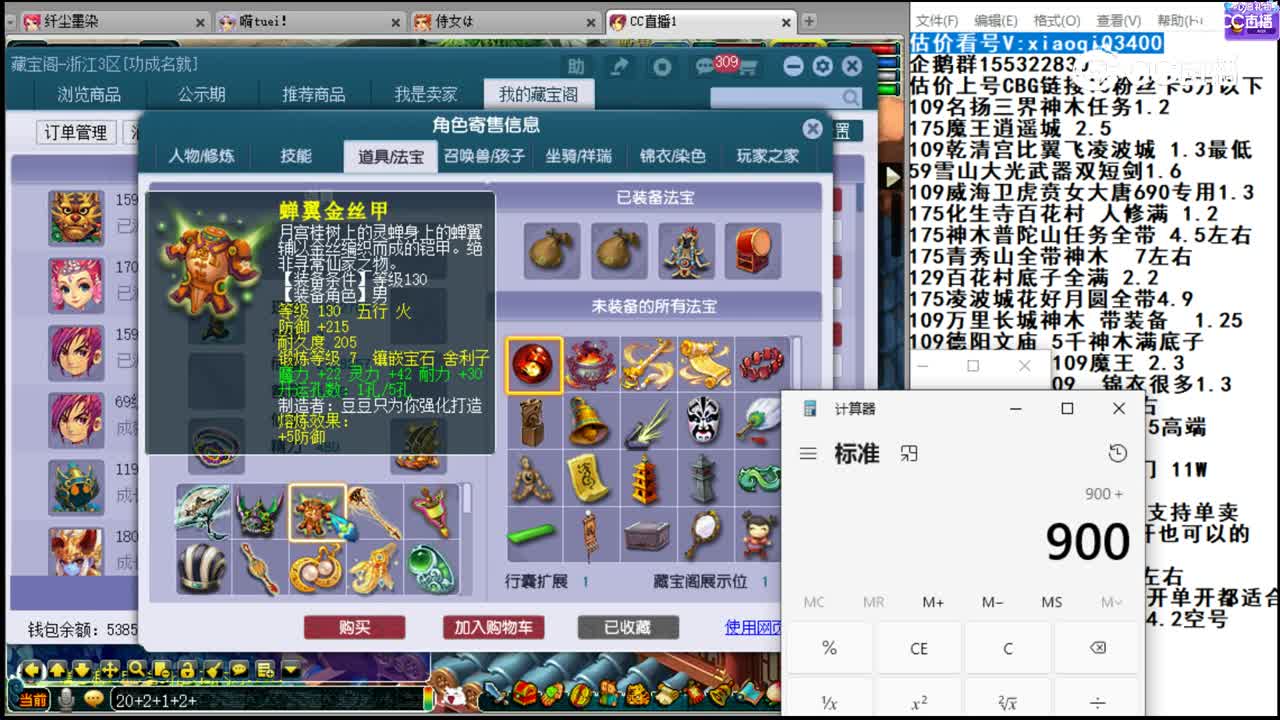
Task: Select the striped helmet equipment icon
Action: [203, 569]
